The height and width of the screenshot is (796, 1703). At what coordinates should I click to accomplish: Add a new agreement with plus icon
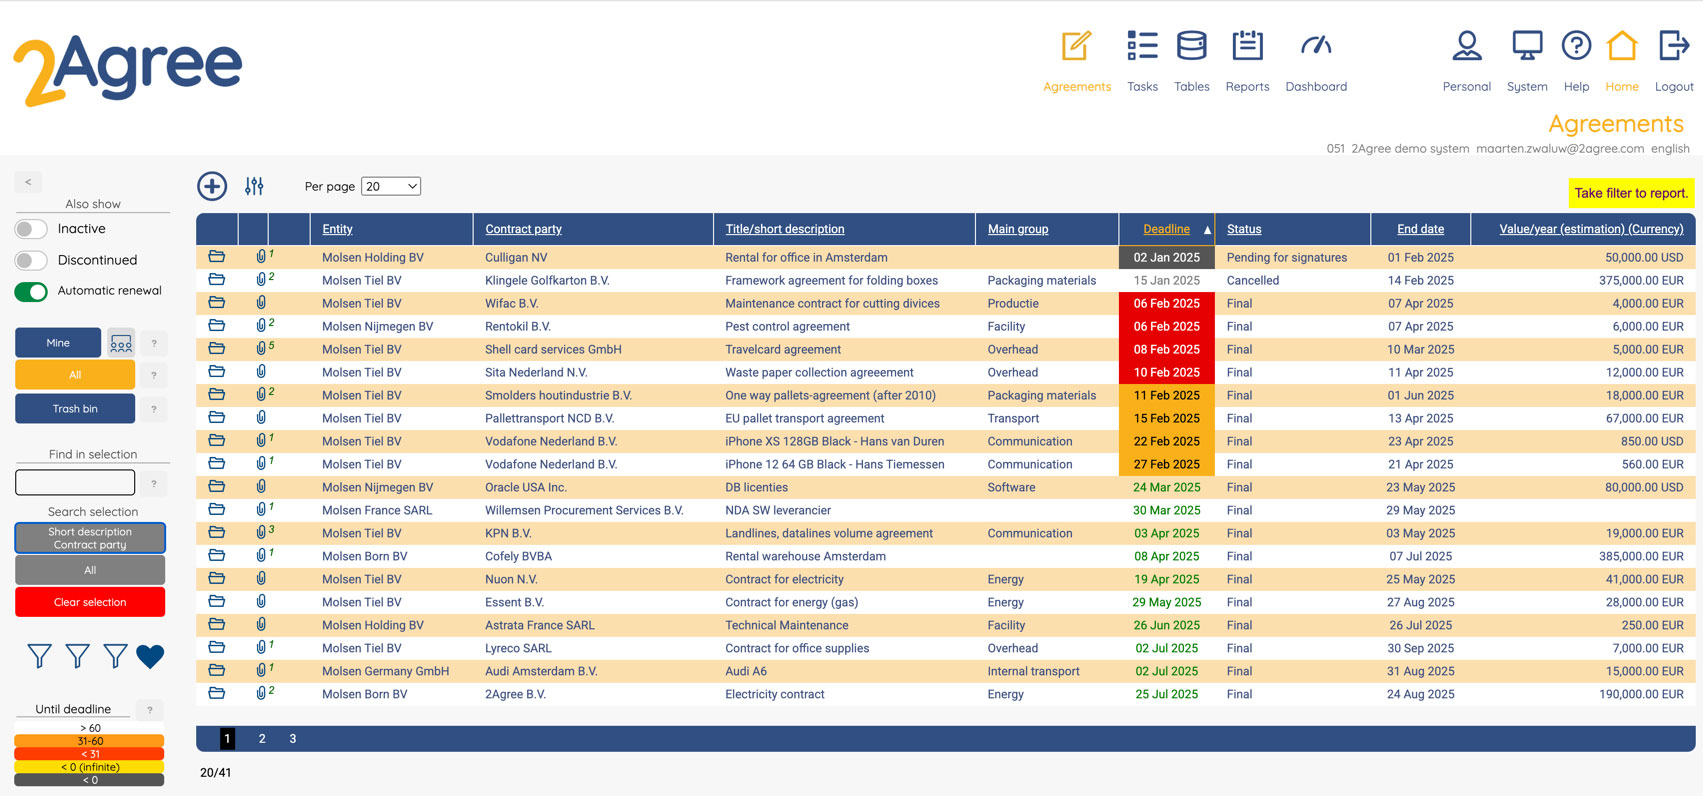click(x=212, y=186)
